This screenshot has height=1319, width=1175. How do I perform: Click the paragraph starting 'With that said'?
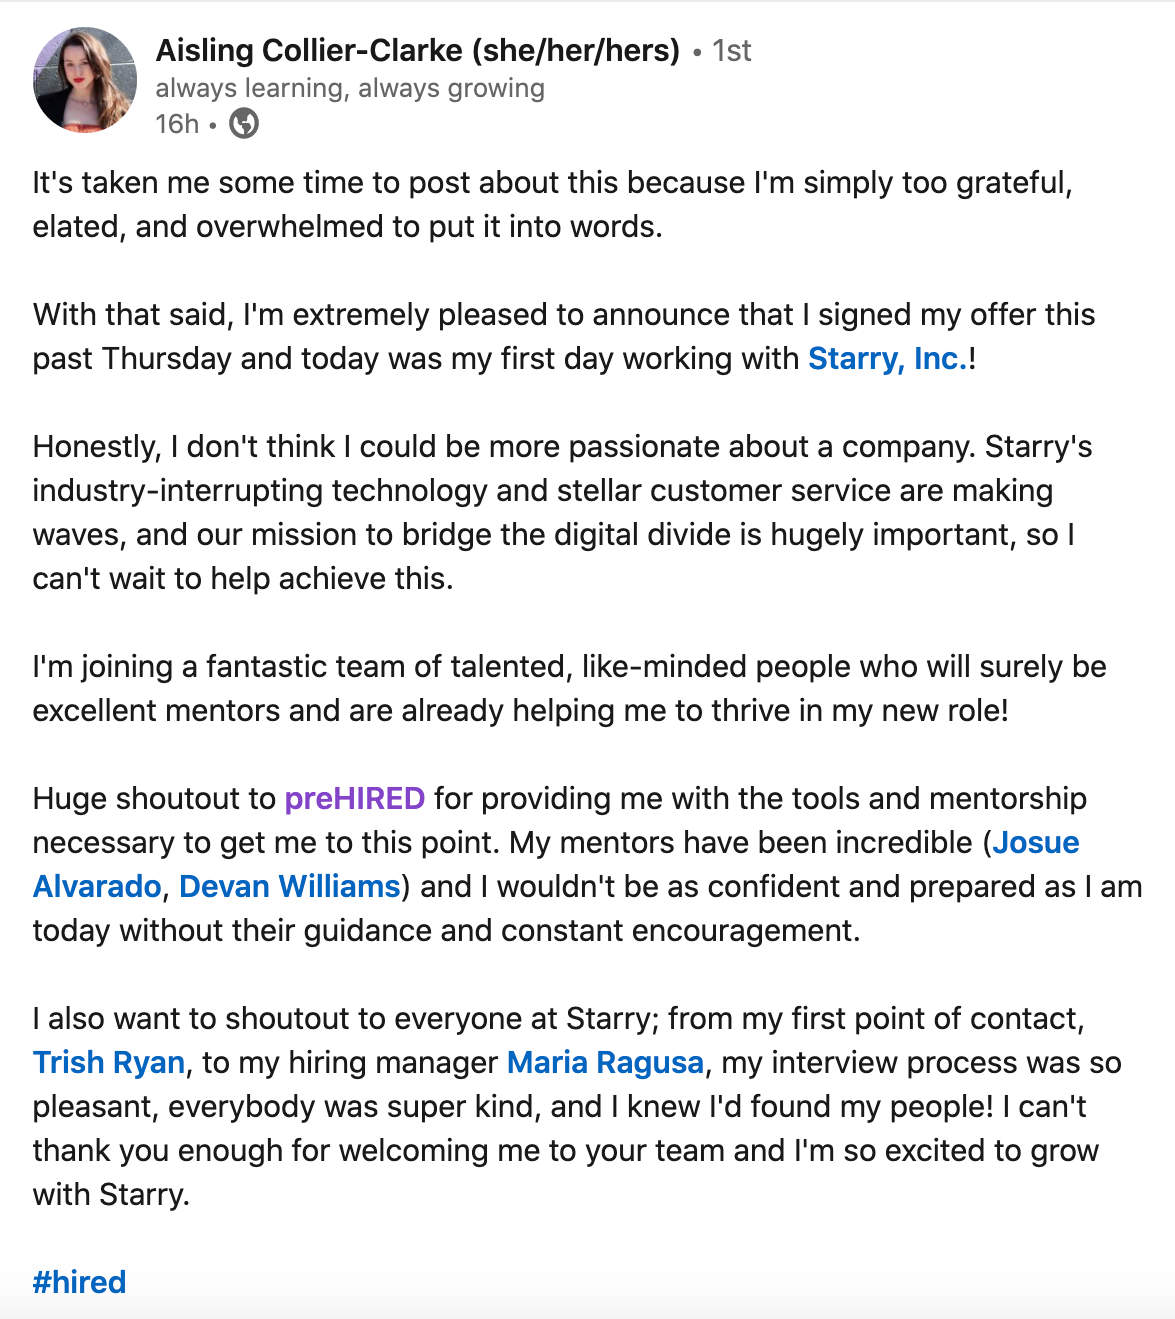[400, 337]
